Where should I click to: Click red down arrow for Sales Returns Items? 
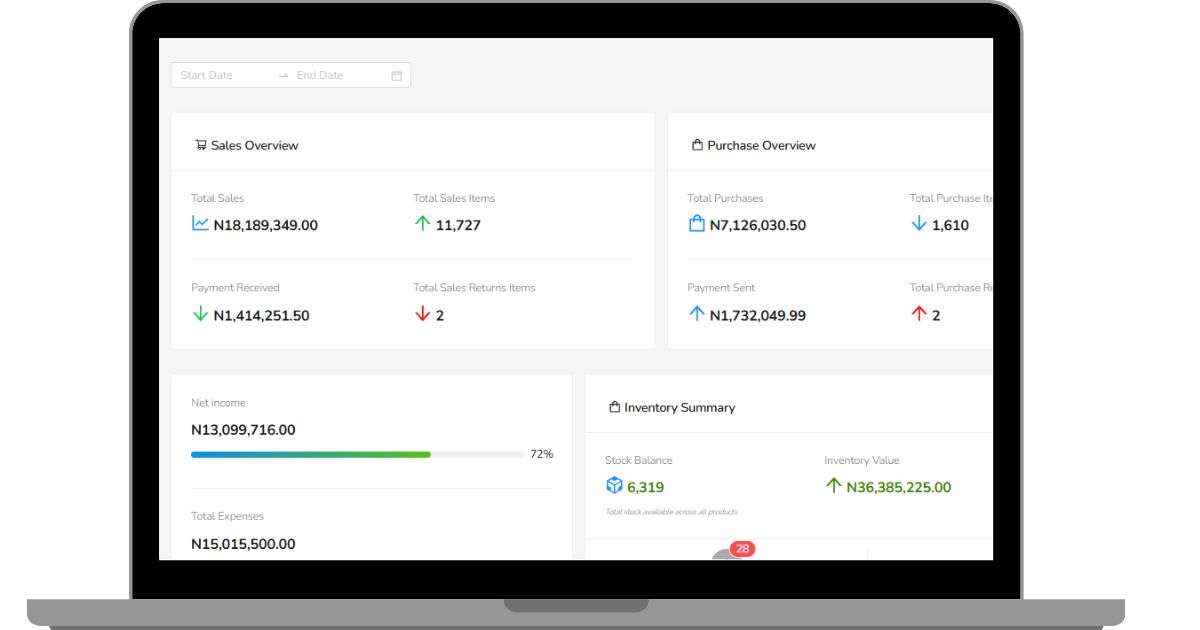422,314
